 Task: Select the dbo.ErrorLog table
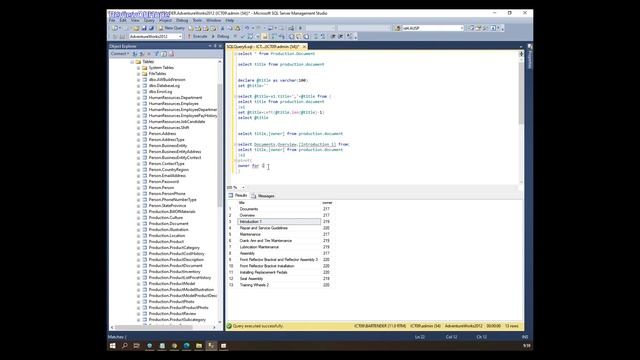point(160,92)
